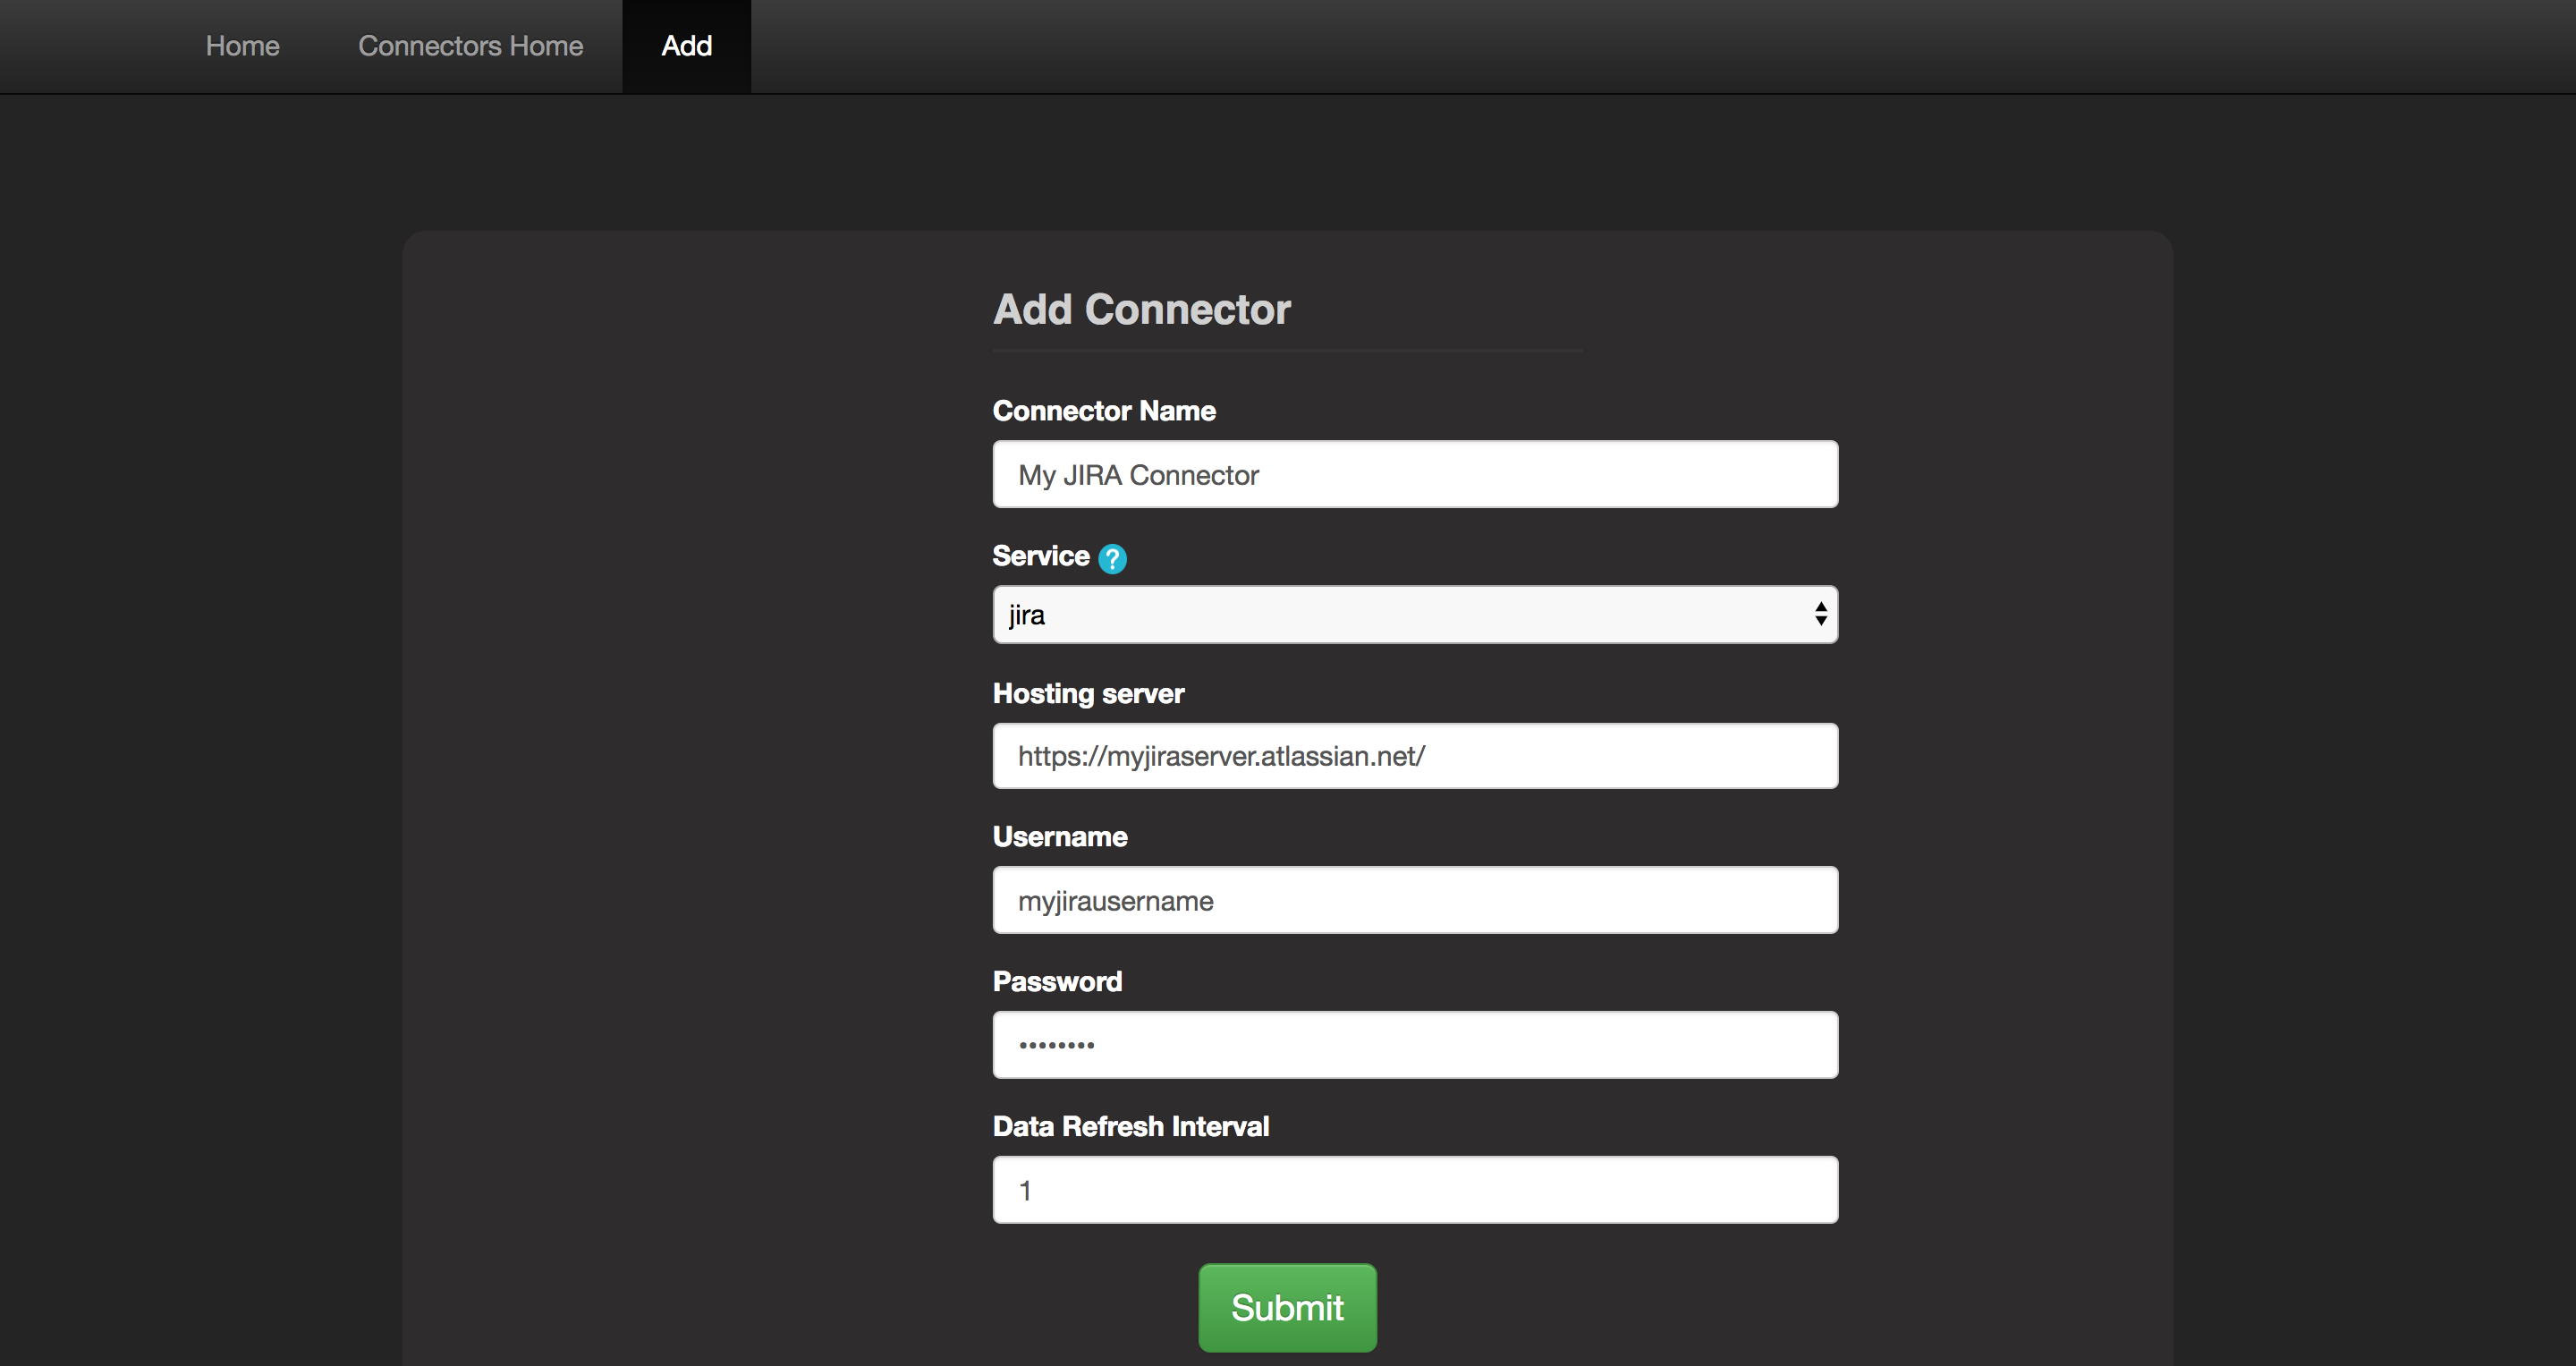Click the Hosting server label

pyautogui.click(x=1088, y=694)
